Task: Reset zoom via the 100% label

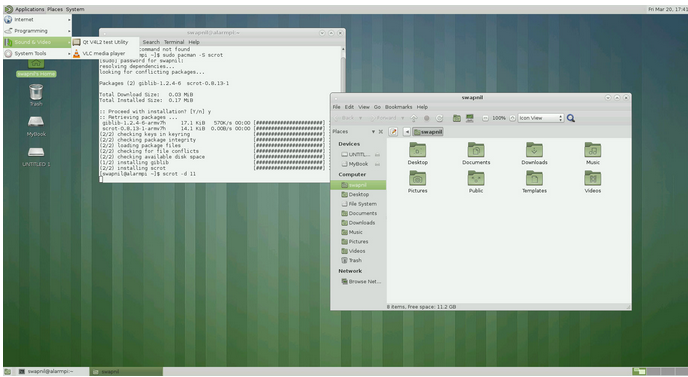Action: (x=498, y=118)
